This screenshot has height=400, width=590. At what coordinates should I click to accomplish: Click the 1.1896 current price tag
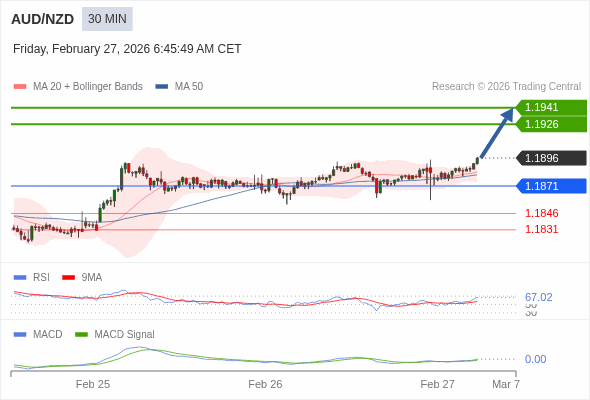pyautogui.click(x=551, y=158)
